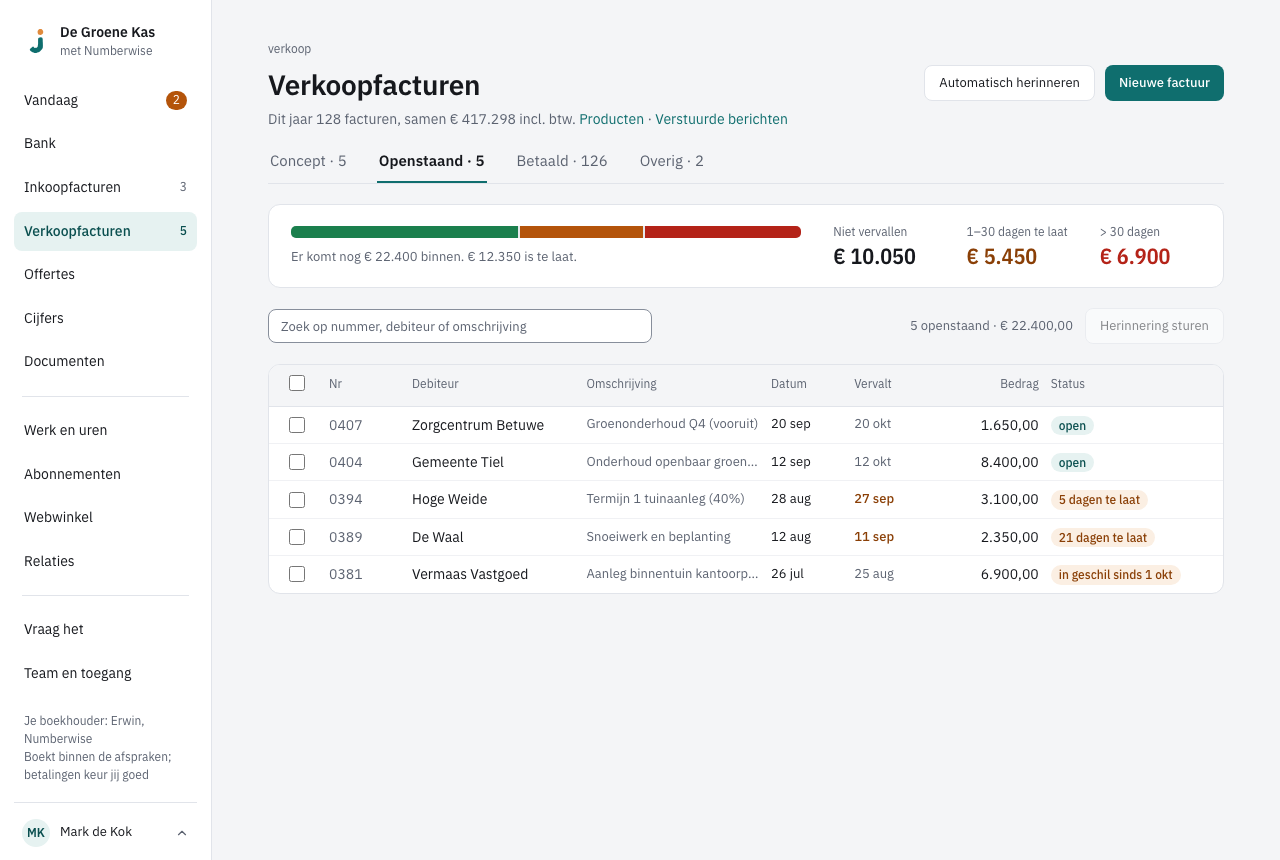Sort by the Debiteur column header

click(435, 384)
